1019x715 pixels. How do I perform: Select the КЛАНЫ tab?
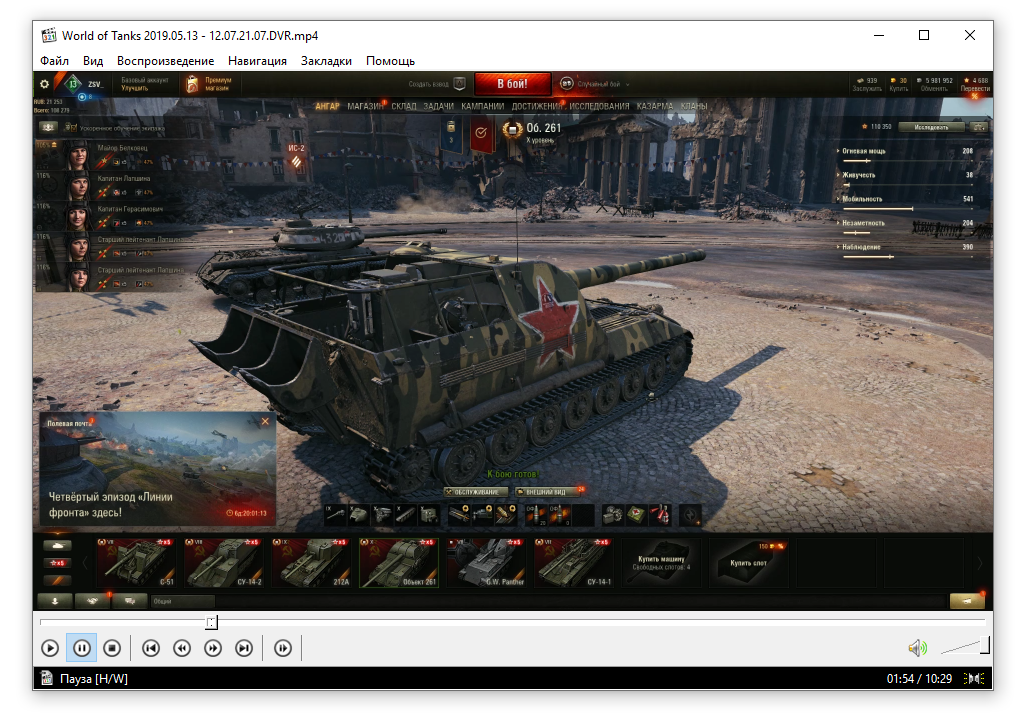point(694,106)
